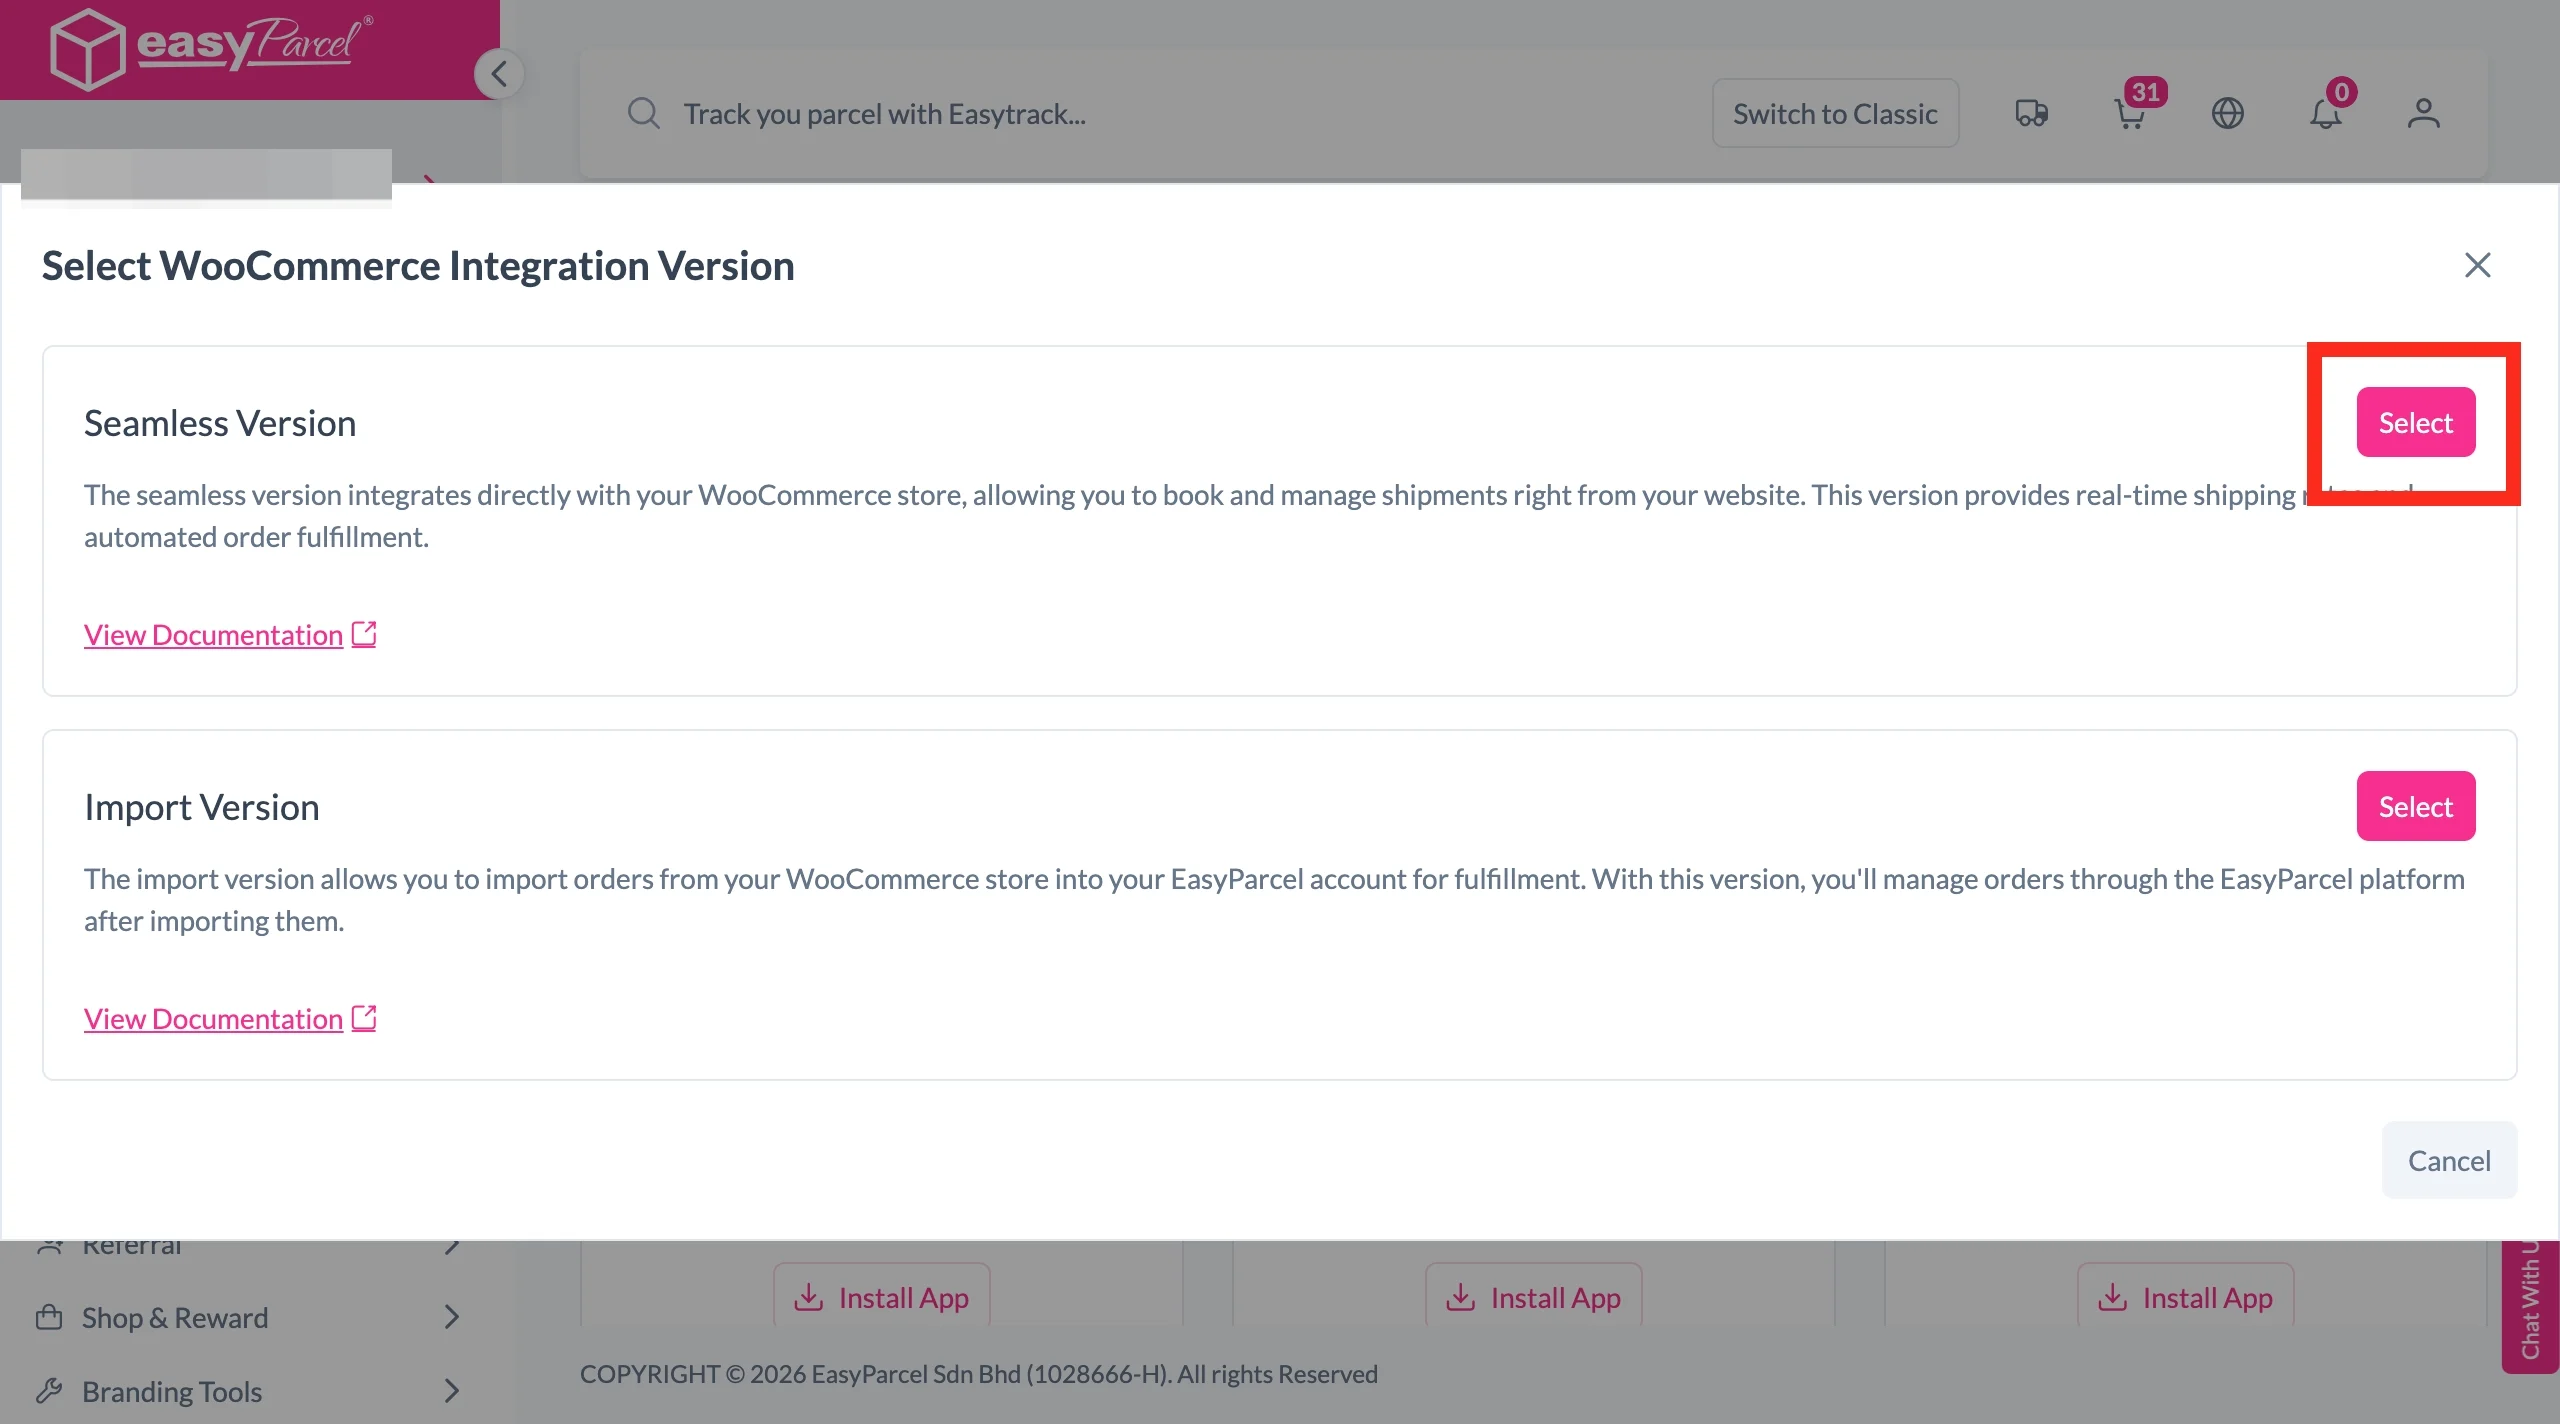Select the Seamless Version integration
This screenshot has height=1424, width=2560.
click(2416, 422)
